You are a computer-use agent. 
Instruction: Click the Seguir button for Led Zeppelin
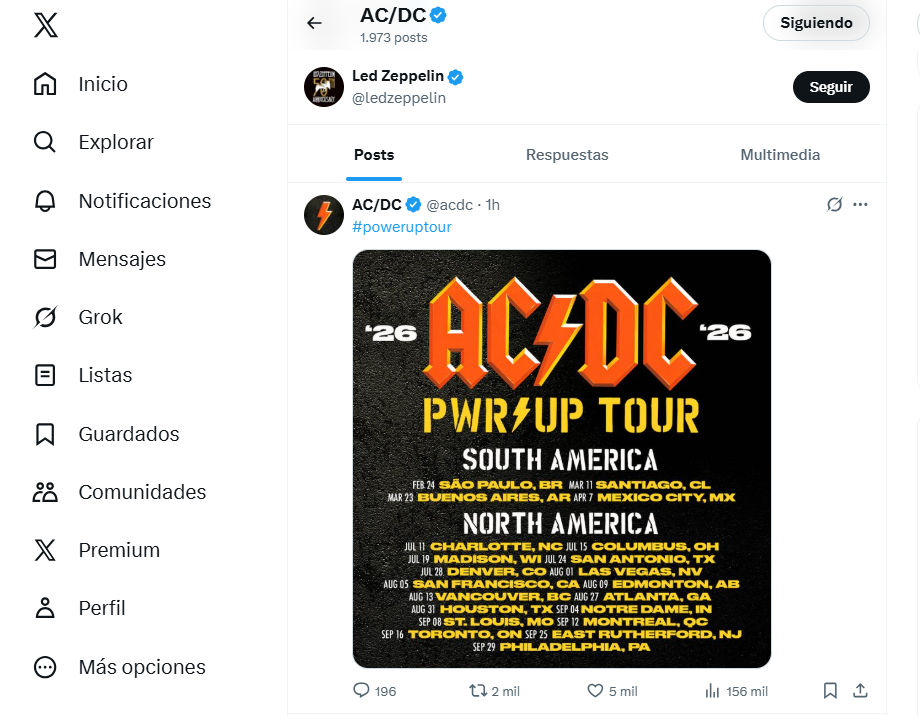point(831,87)
